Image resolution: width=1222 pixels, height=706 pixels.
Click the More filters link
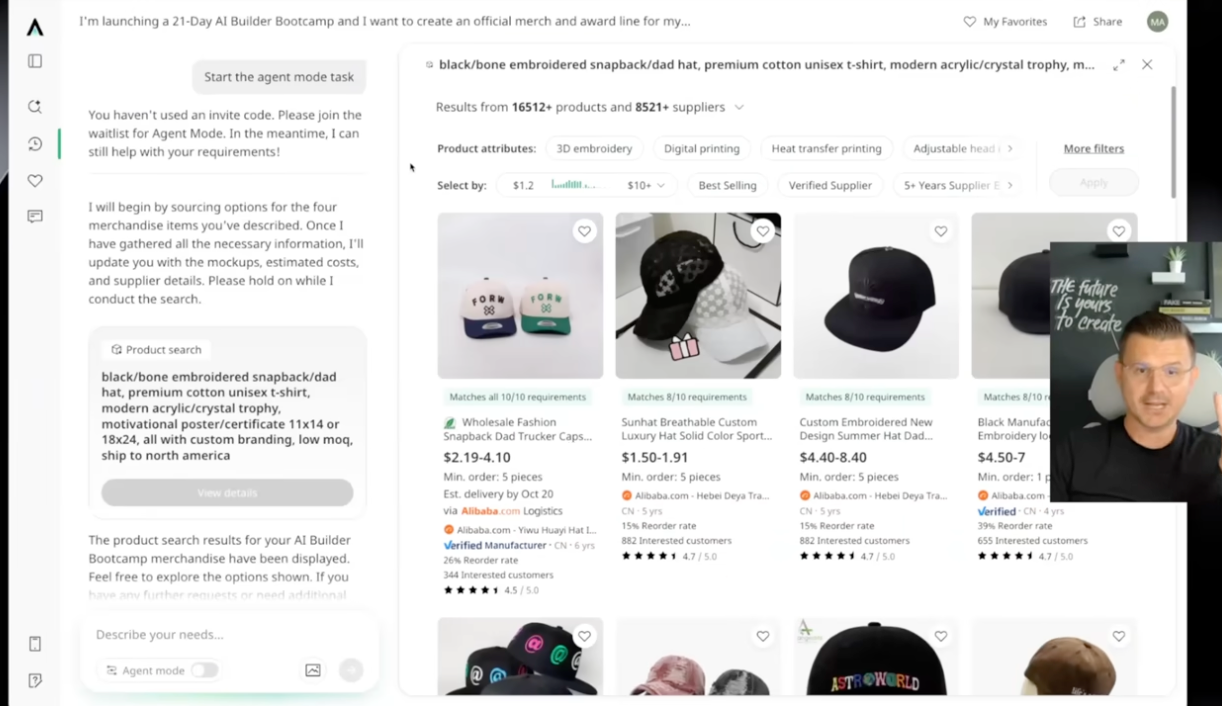coord(1093,148)
